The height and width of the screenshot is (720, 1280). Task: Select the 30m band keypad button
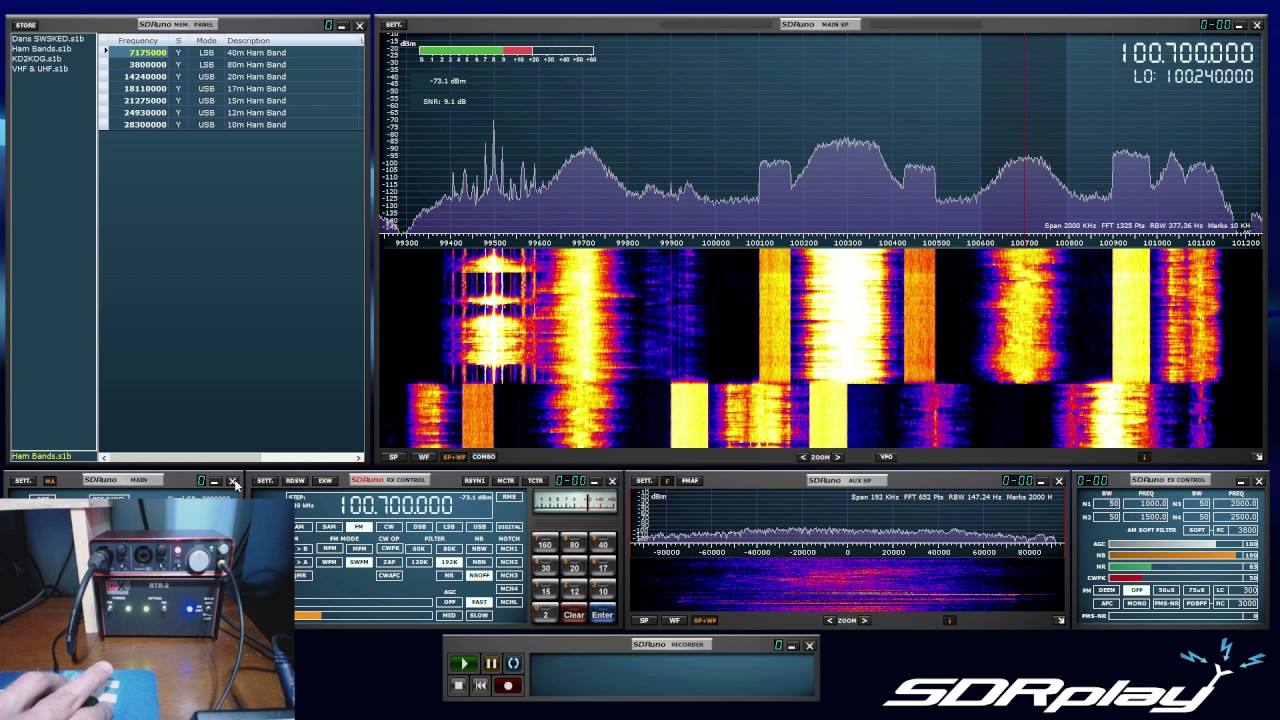pyautogui.click(x=545, y=567)
